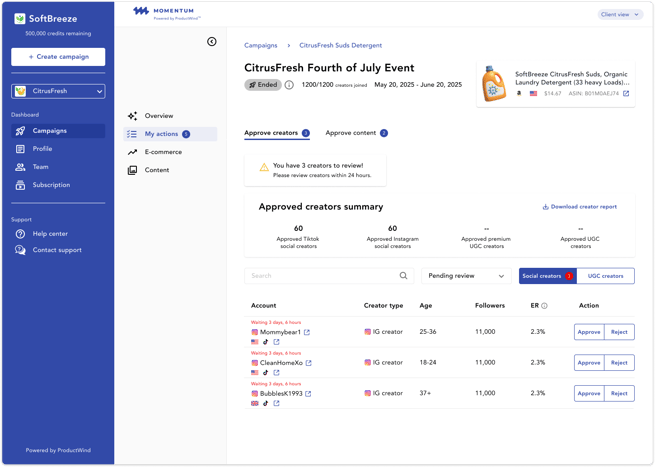Viewport: 655px width, 467px height.
Task: Click the BubblesK1993 account name
Action: pos(281,393)
